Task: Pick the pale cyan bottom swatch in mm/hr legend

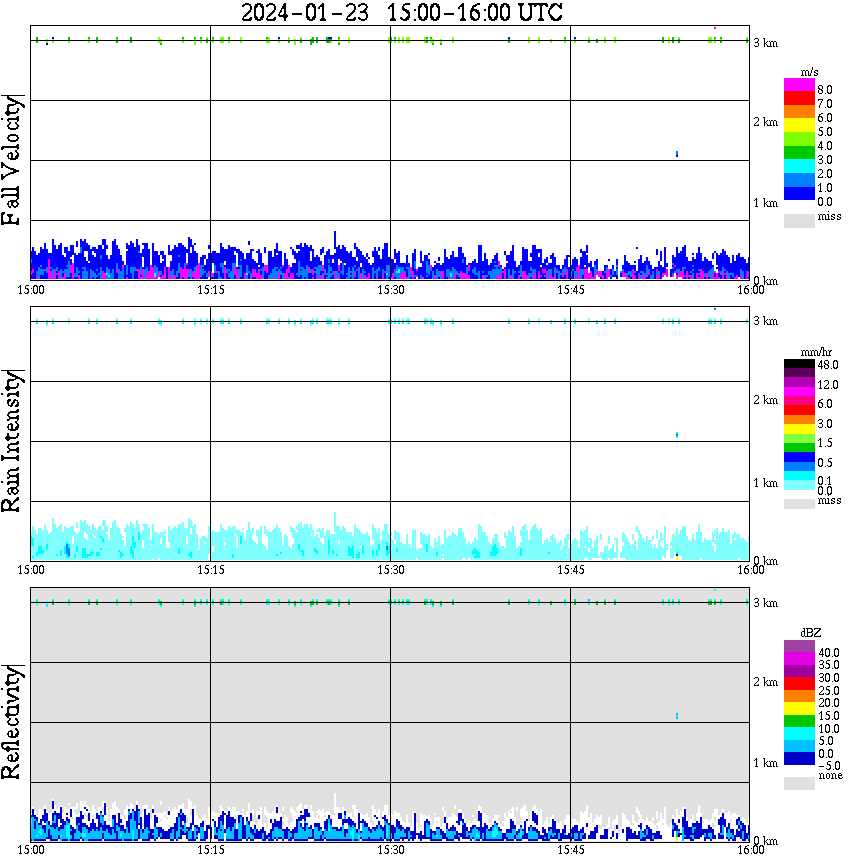Action: tap(799, 485)
